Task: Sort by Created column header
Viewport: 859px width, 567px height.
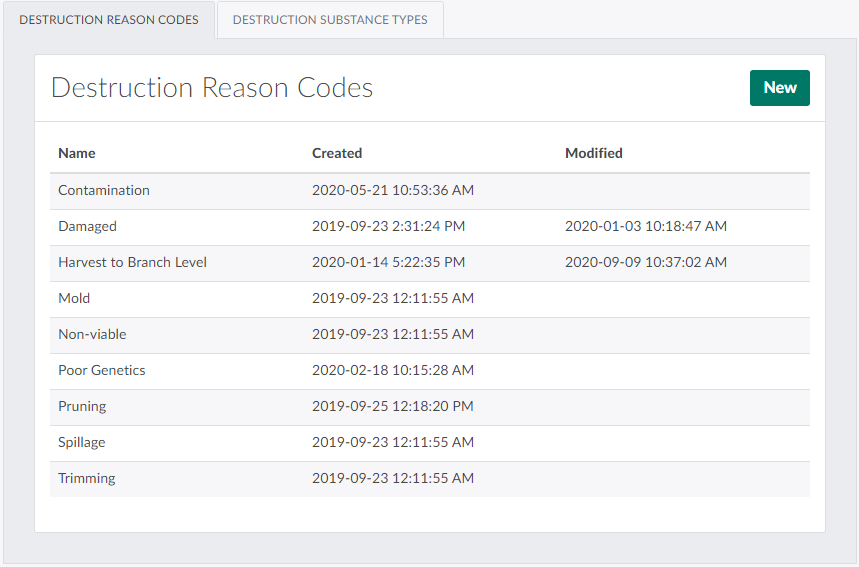Action: [x=337, y=153]
